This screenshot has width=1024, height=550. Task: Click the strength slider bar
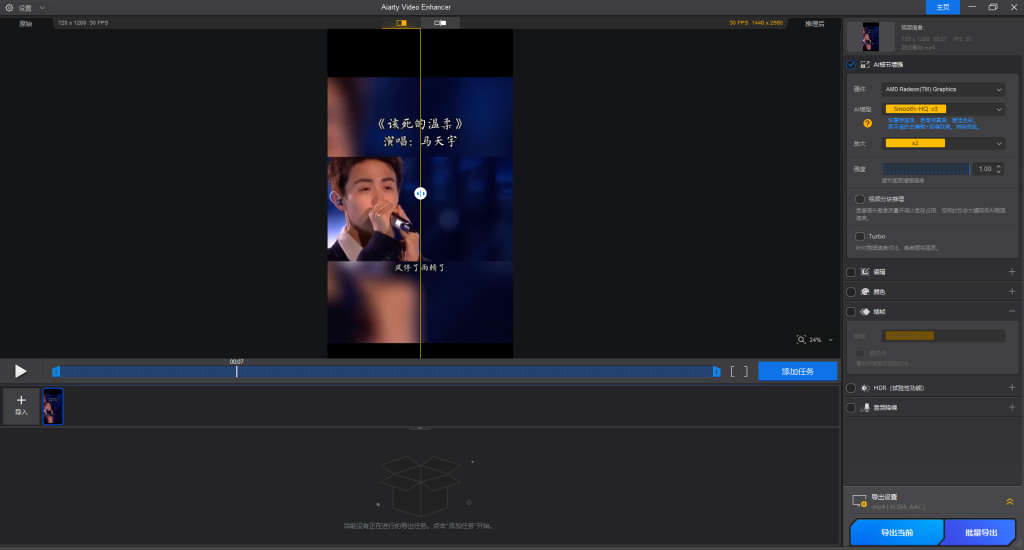[x=926, y=169]
